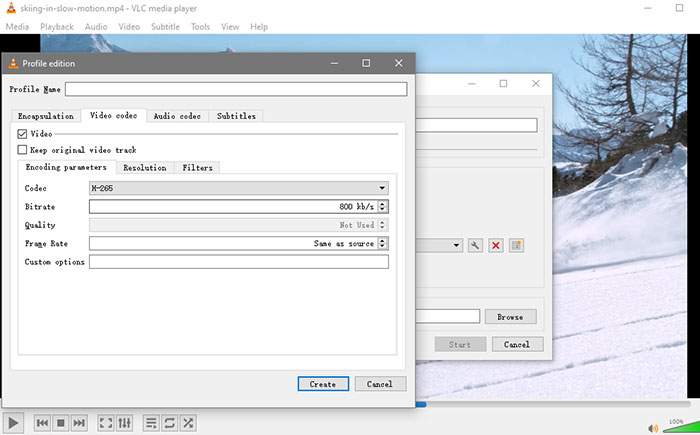The height and width of the screenshot is (435, 700).
Task: Maximize the VLC main window
Action: 679,8
